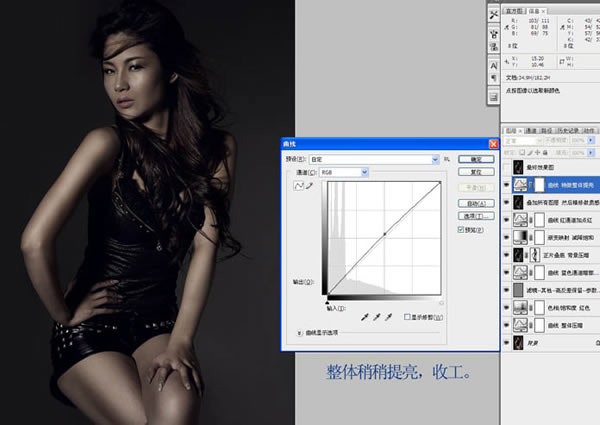Select the curve point editing tool
The image size is (600, 425).
[x=296, y=186]
